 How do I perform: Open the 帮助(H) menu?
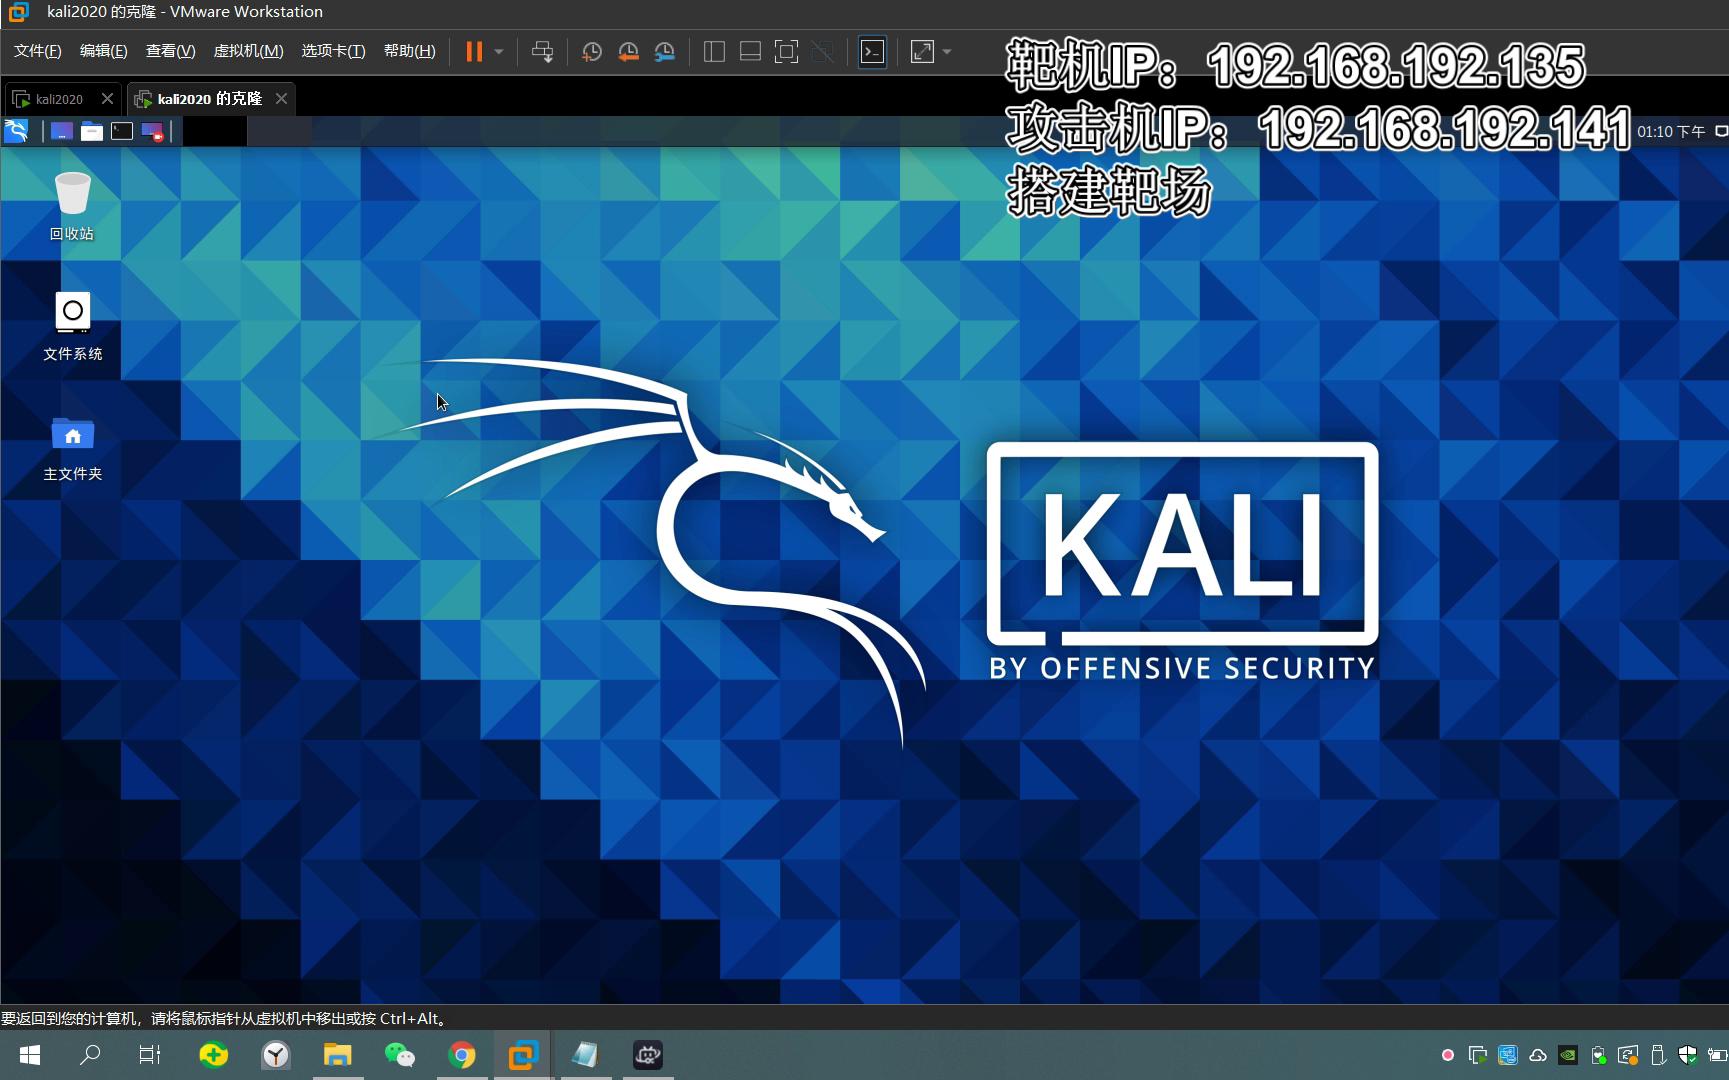coord(410,51)
